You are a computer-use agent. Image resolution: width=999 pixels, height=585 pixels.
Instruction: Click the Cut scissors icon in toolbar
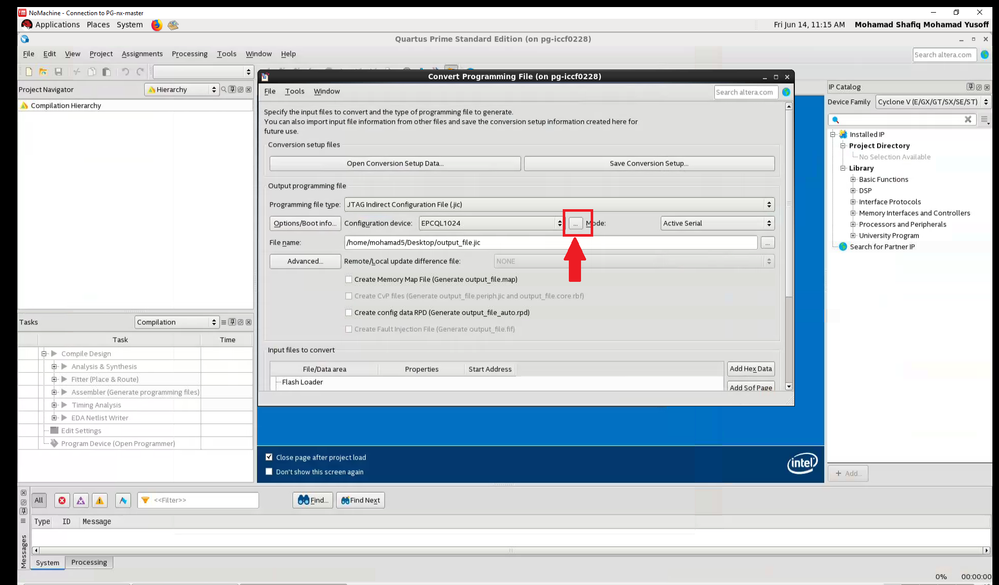point(76,72)
